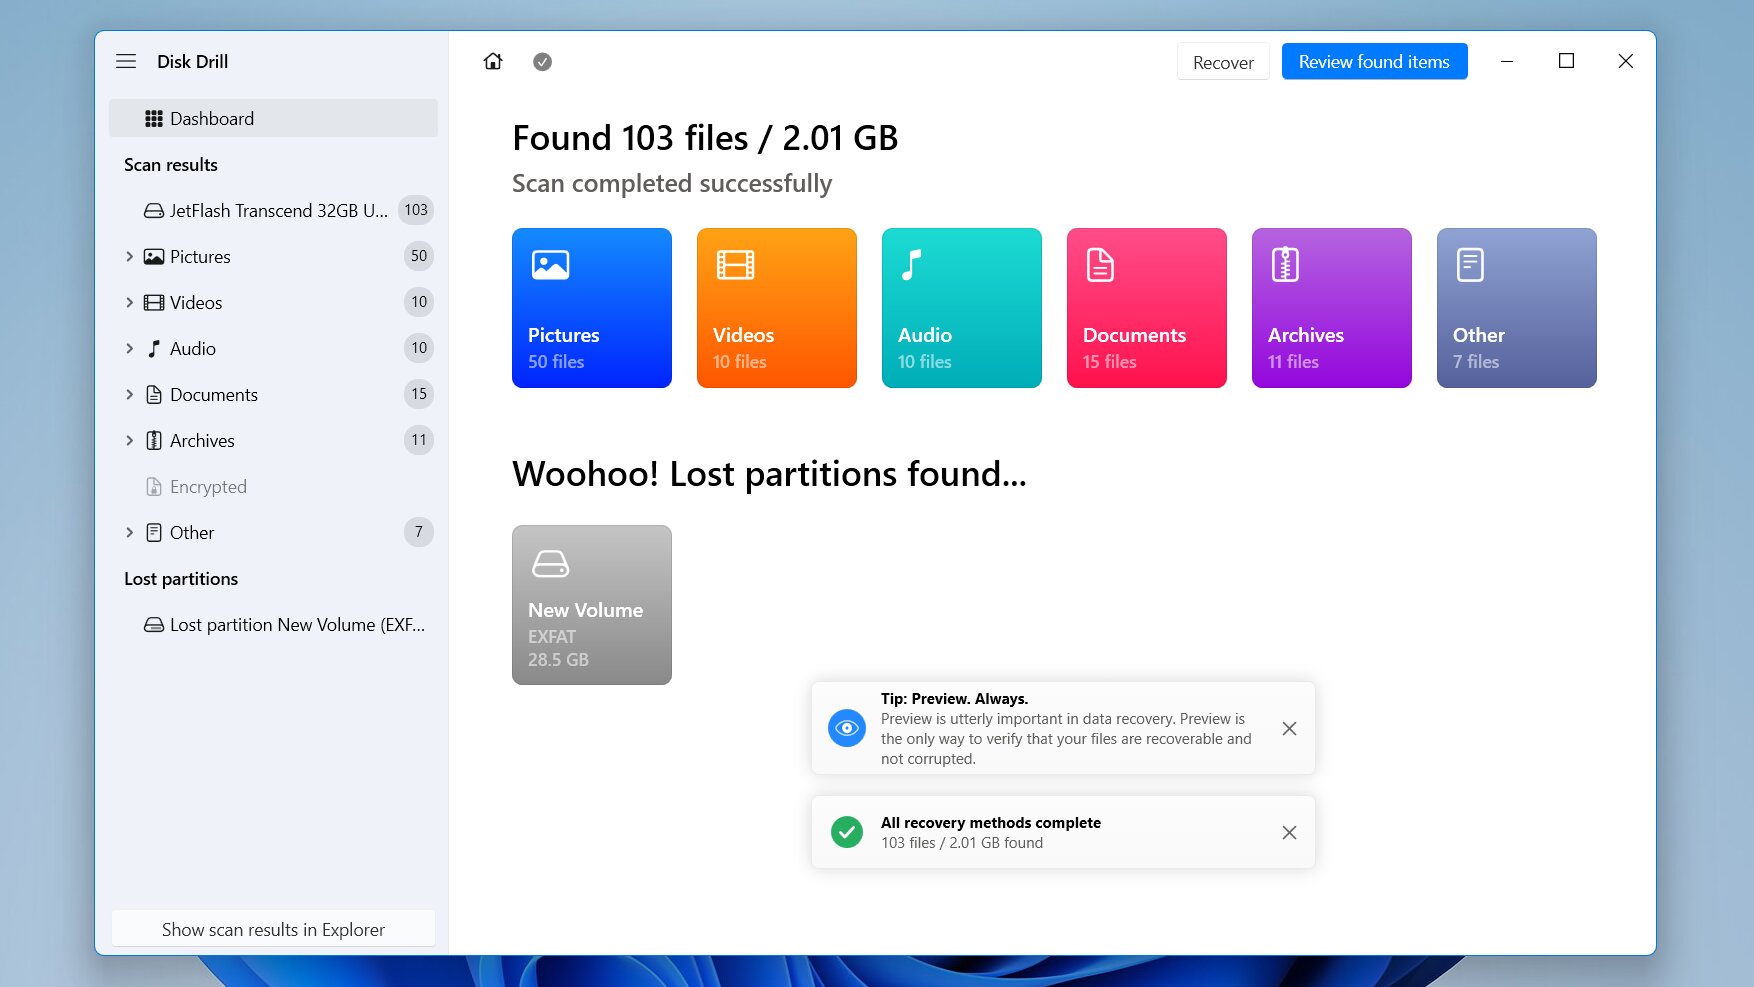Select the Pictures category label in sidebar
The width and height of the screenshot is (1754, 987).
(200, 257)
